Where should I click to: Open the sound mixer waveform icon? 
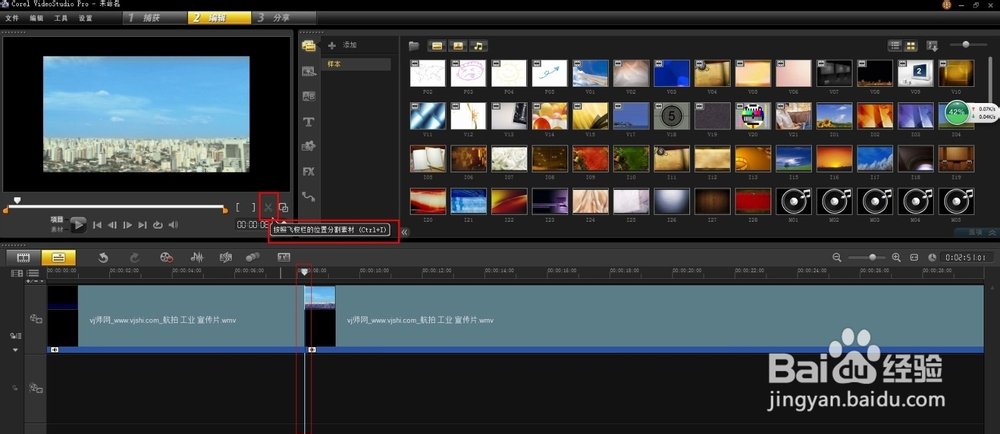click(197, 257)
